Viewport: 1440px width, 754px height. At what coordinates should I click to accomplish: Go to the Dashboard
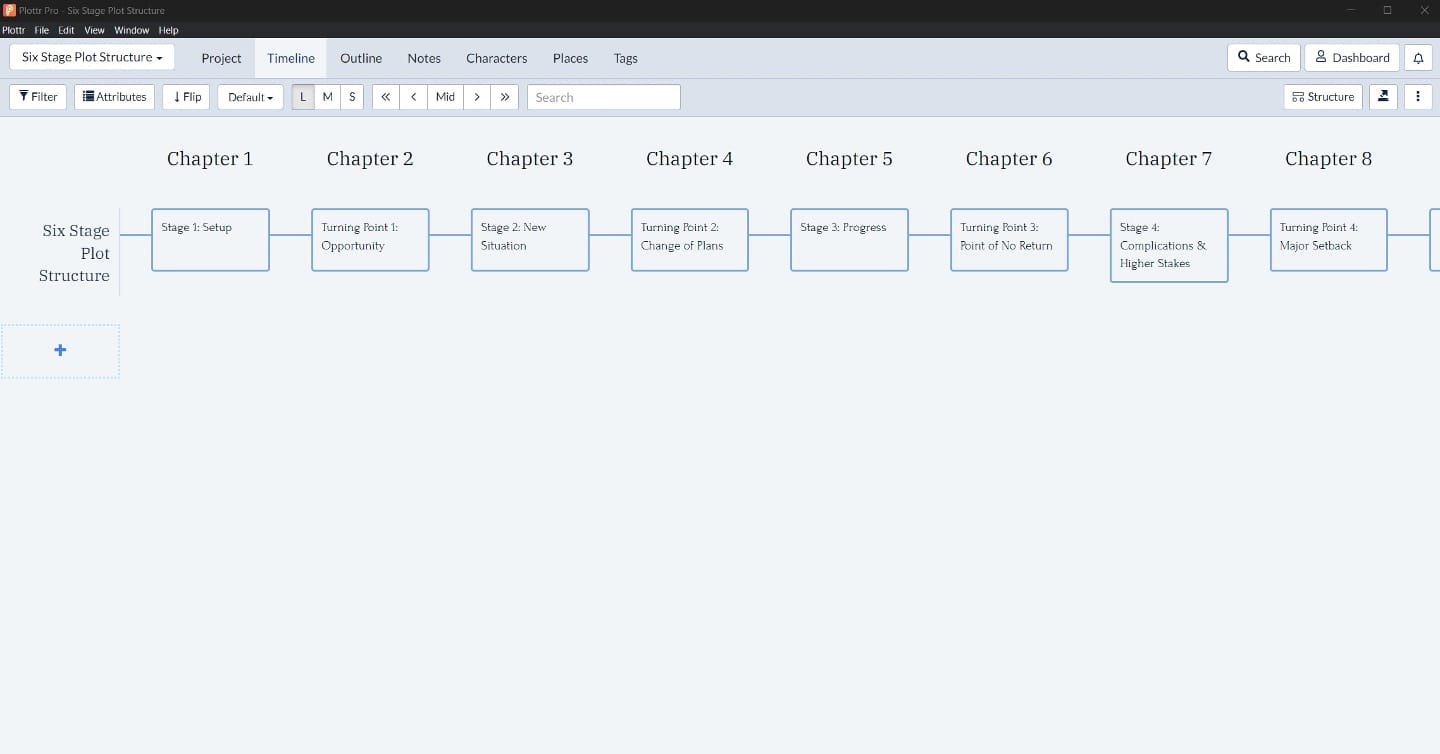click(1351, 57)
